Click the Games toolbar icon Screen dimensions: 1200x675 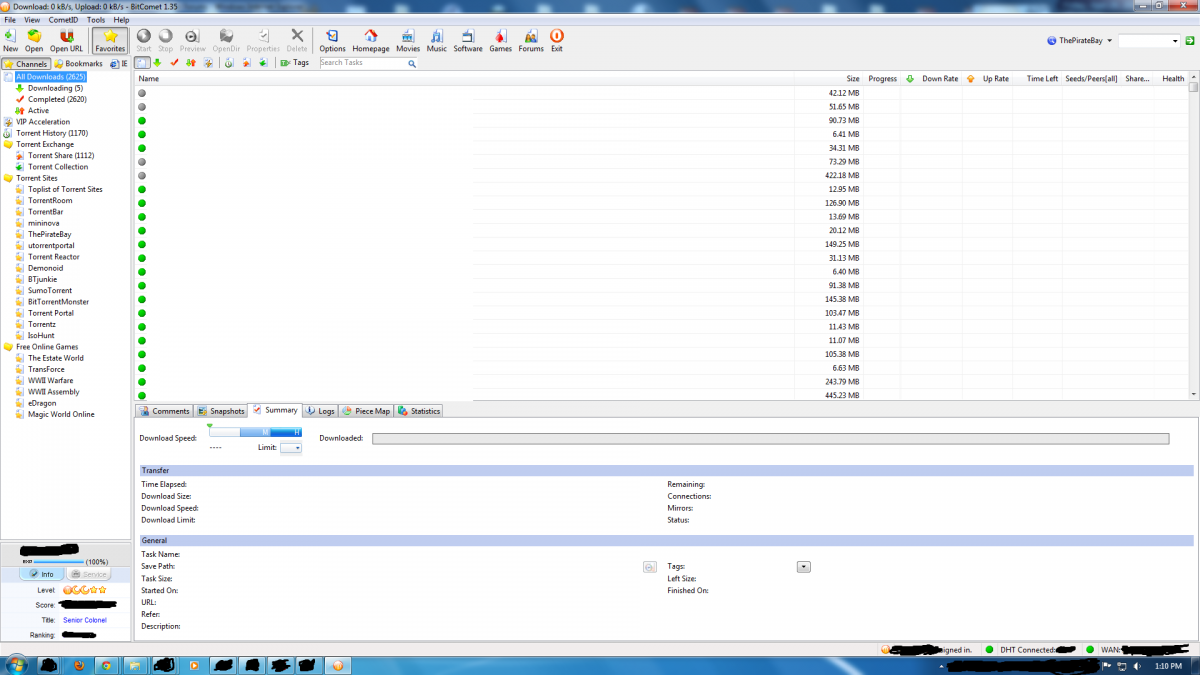click(500, 36)
